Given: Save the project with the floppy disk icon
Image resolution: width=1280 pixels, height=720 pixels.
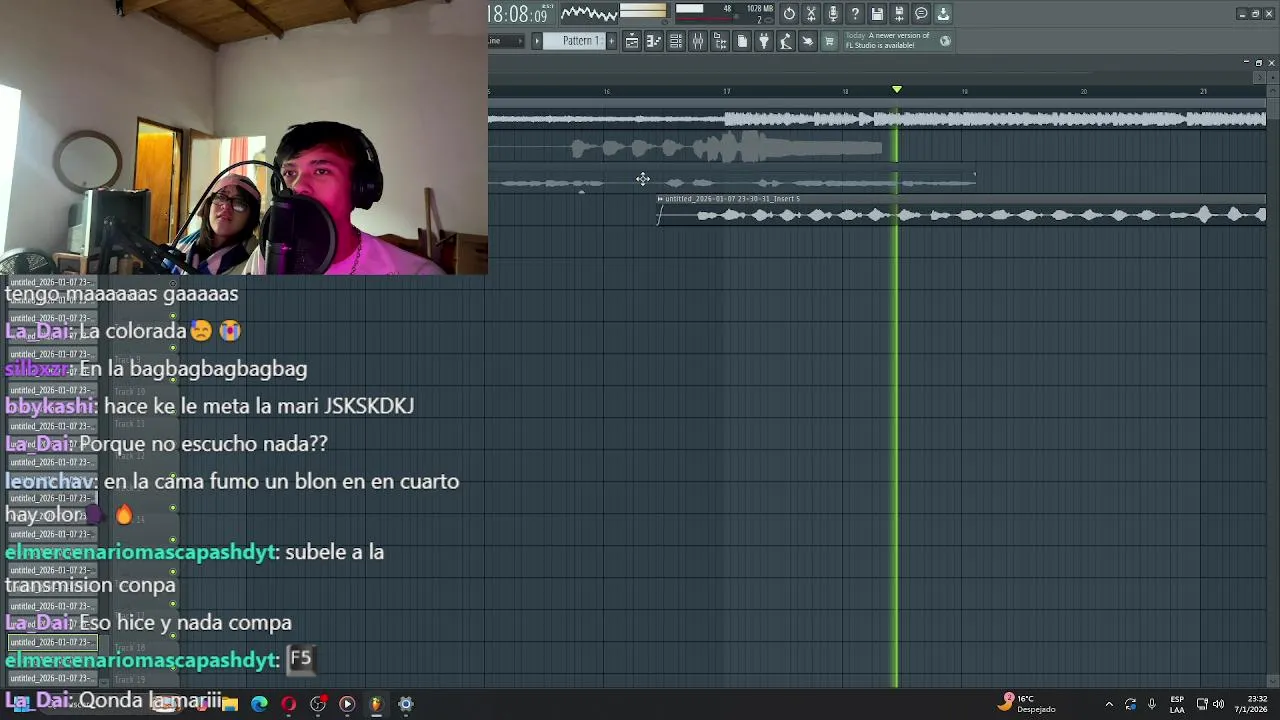Looking at the screenshot, I should coord(877,13).
